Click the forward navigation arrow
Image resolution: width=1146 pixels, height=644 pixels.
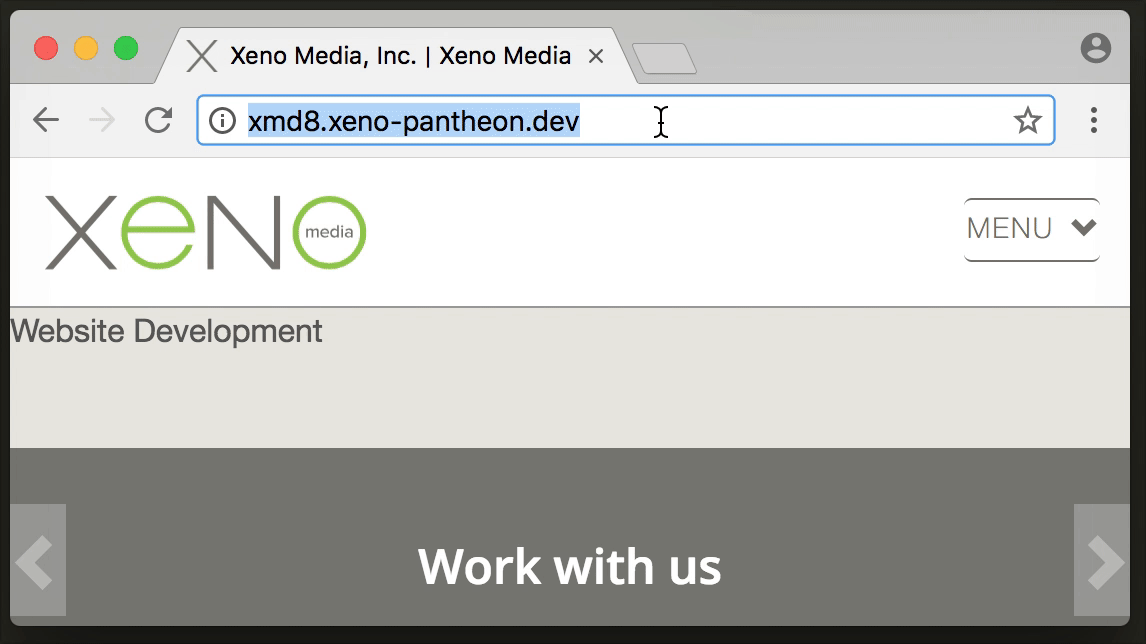click(102, 120)
